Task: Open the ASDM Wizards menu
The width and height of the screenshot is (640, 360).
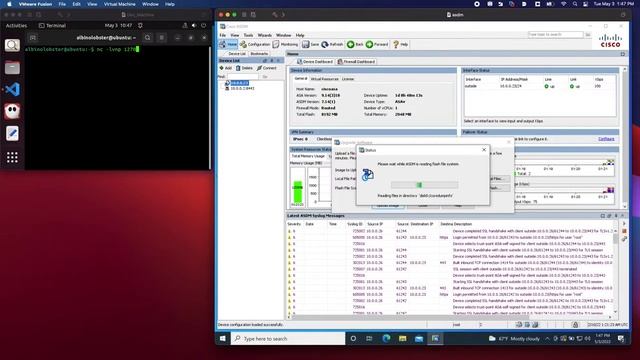Action: [264, 35]
